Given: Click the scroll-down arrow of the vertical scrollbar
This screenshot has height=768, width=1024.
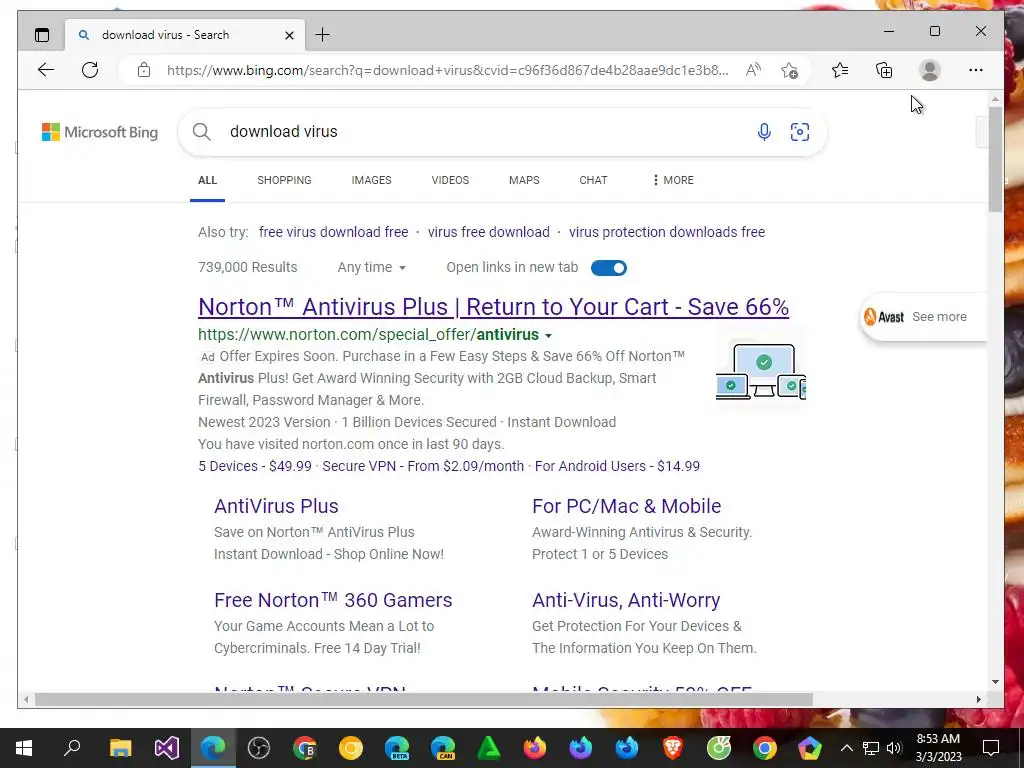Looking at the screenshot, I should 995,682.
